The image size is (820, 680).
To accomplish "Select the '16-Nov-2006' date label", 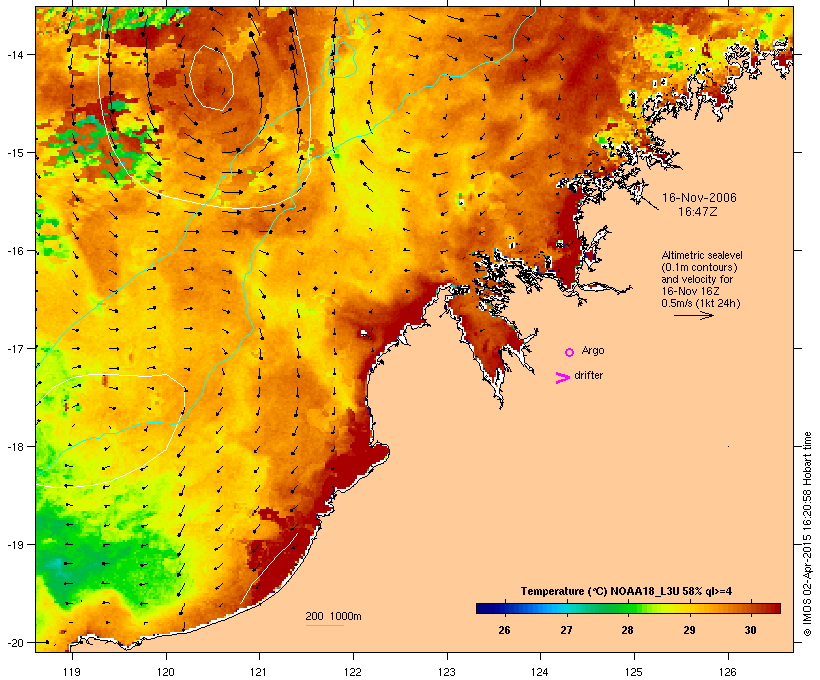I will (699, 198).
